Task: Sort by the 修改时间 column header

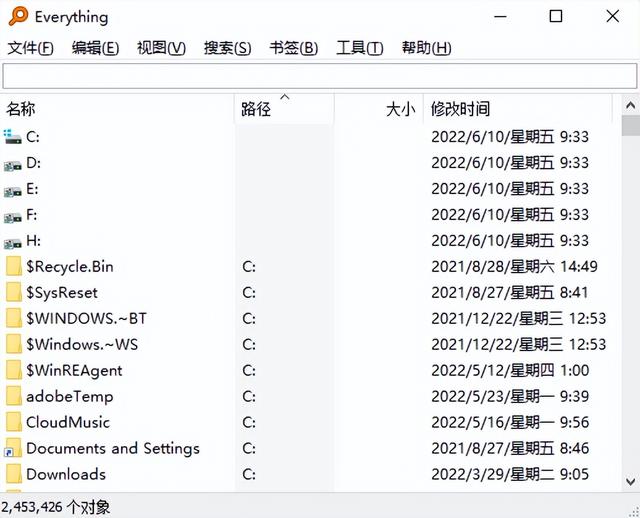Action: tap(518, 109)
